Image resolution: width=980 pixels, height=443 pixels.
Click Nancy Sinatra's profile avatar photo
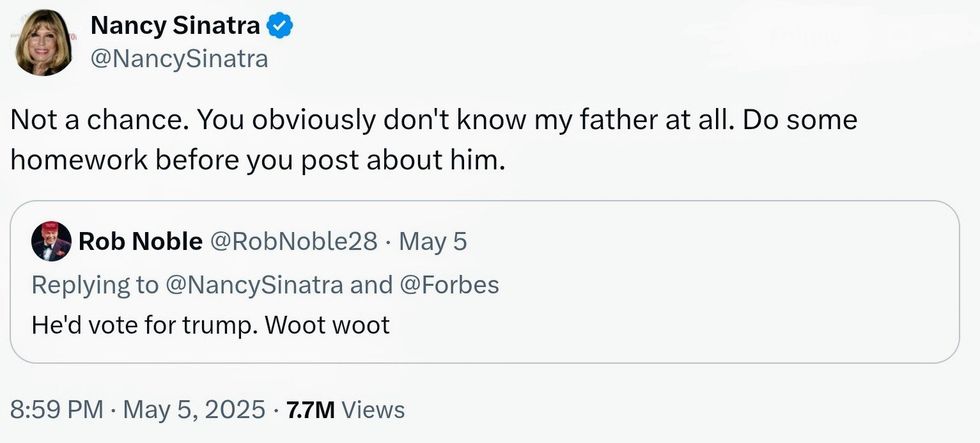[x=44, y=42]
